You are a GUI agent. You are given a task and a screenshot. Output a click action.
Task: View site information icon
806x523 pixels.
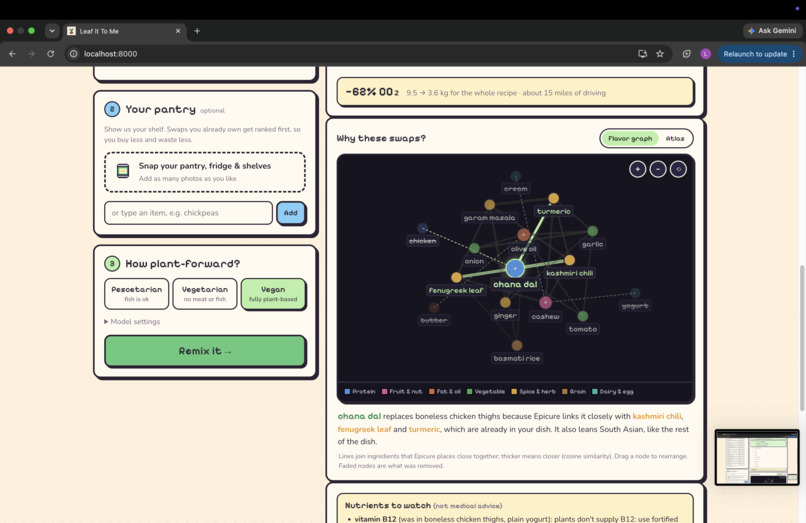[x=74, y=53]
